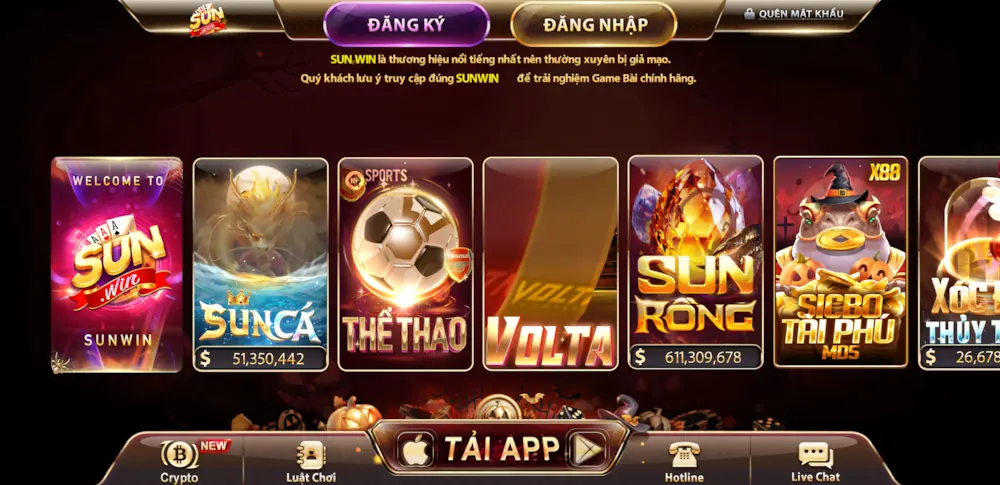1000x485 pixels.
Task: Launch the Volta game card
Action: [550, 264]
